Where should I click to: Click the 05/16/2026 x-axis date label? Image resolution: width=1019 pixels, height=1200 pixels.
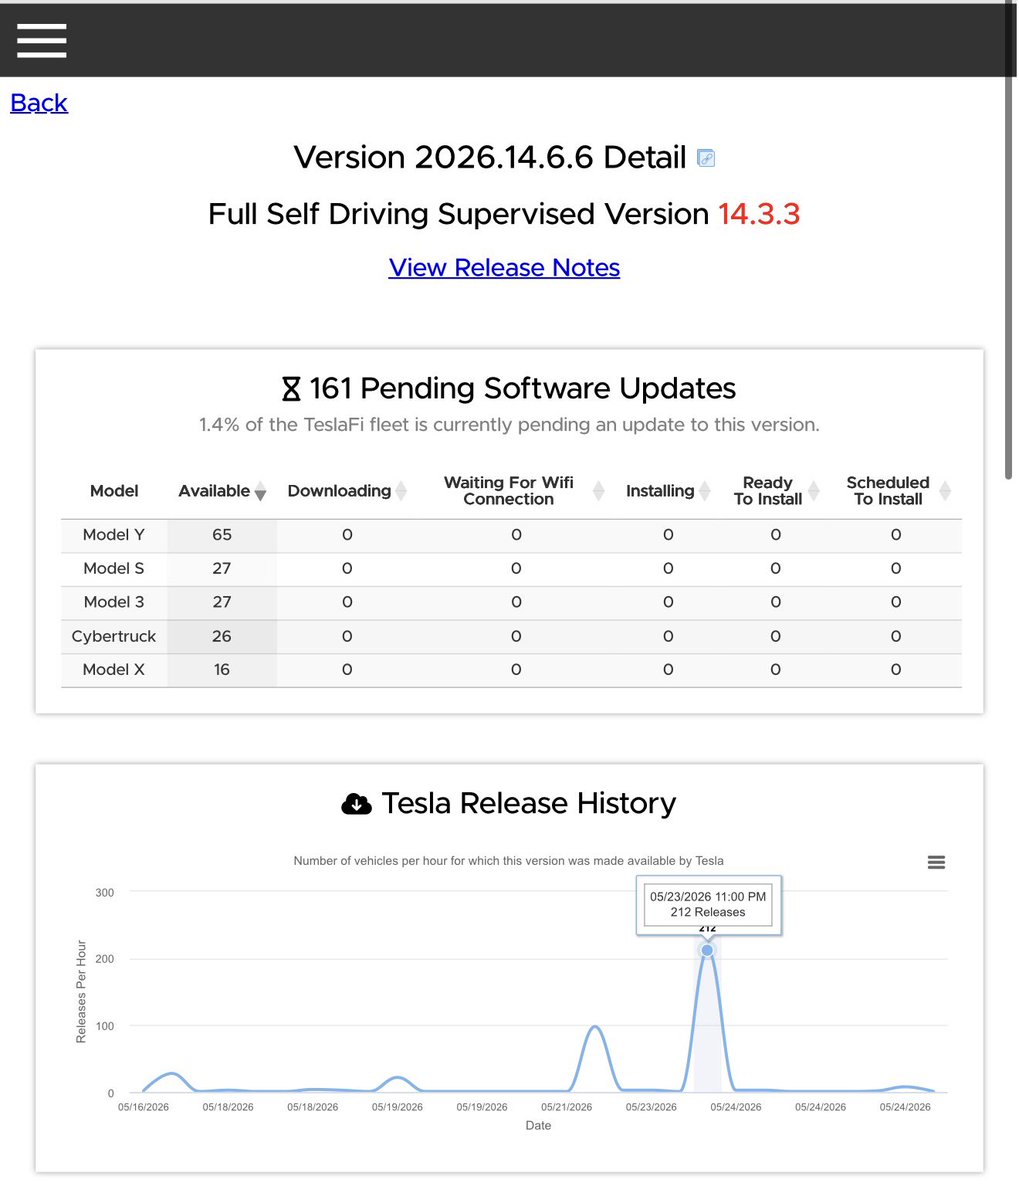143,1107
